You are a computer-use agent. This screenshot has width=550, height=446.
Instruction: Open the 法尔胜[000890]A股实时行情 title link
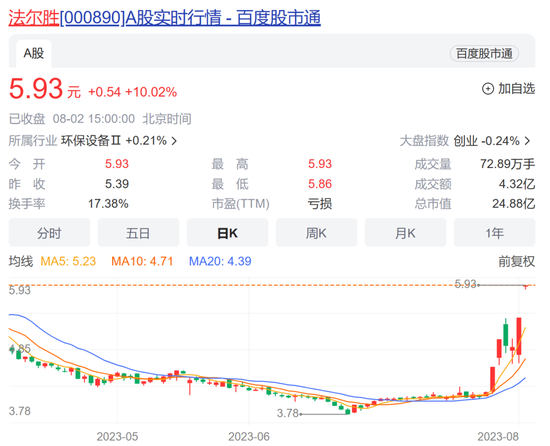(x=165, y=17)
